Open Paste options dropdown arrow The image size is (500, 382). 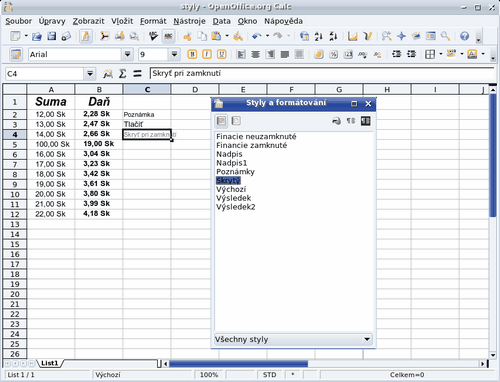[x=227, y=36]
